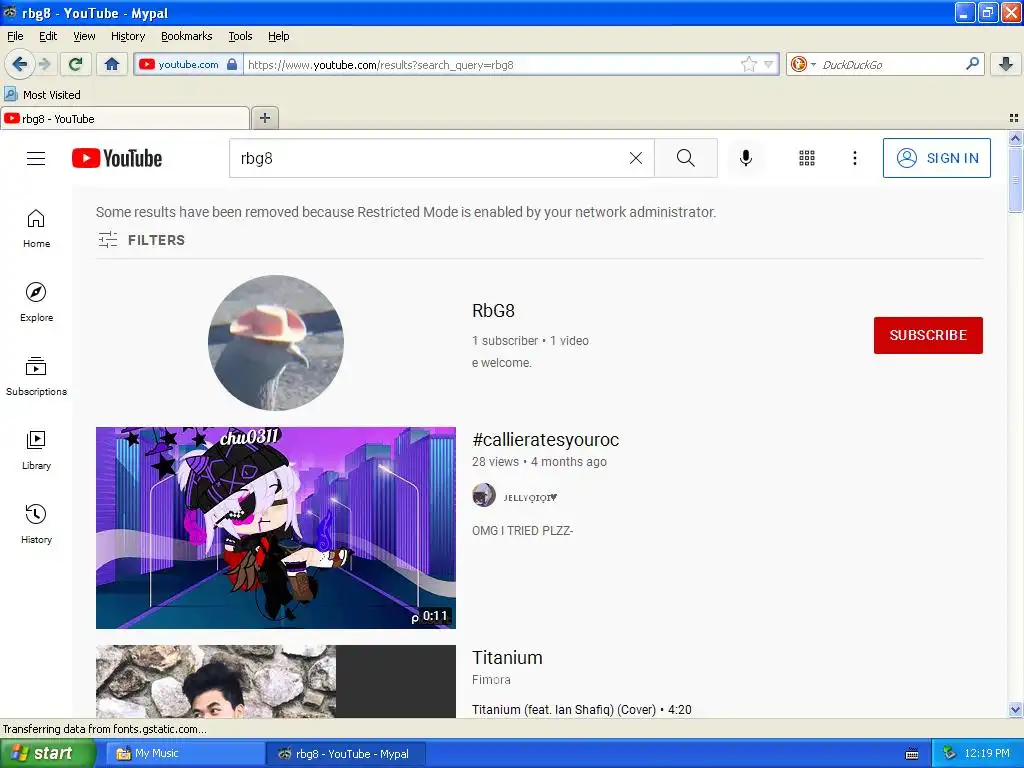Viewport: 1024px width, 768px height.
Task: Open the downloads arrow button
Action: (1006, 64)
